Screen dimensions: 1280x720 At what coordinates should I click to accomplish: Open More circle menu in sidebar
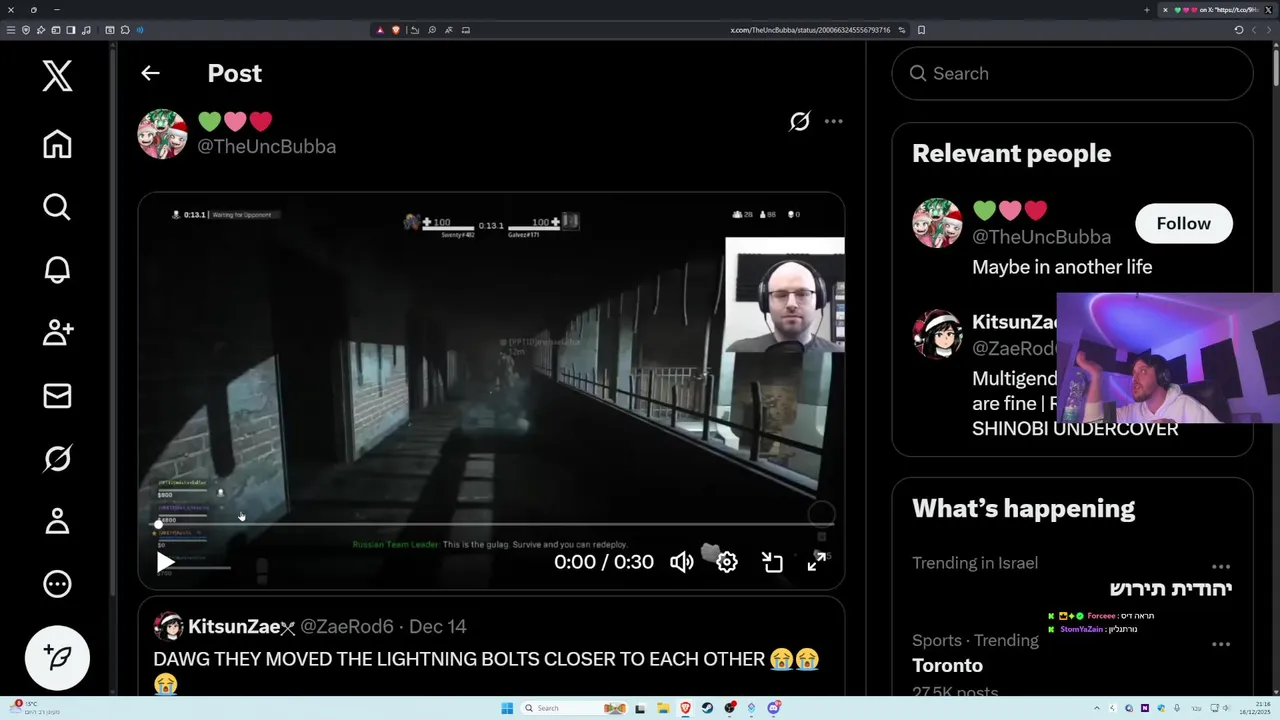[57, 584]
